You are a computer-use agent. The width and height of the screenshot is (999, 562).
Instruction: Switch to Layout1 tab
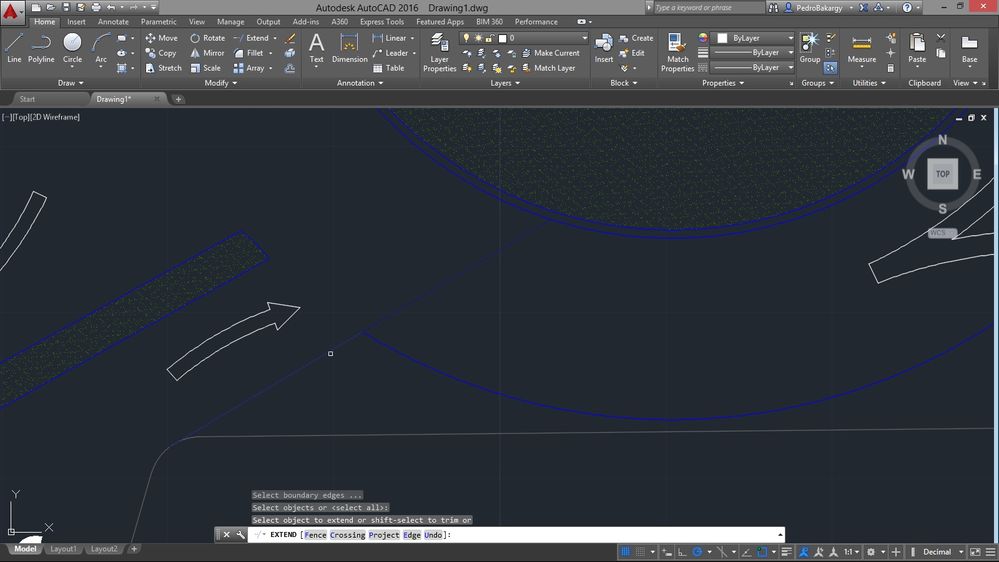click(x=63, y=549)
